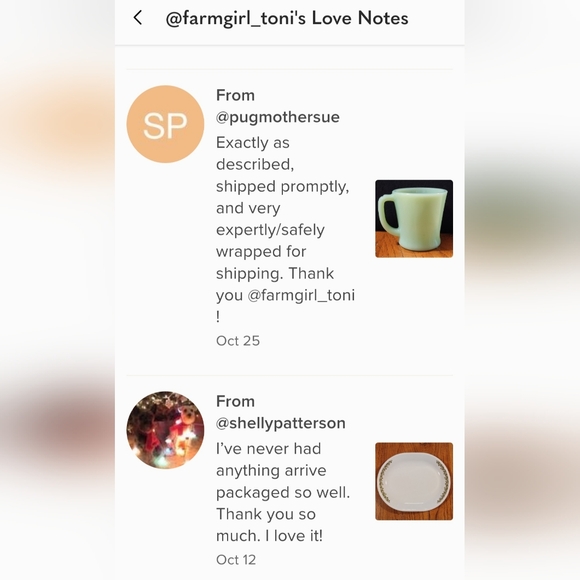The image size is (580, 580).
Task: Tap the 'From' label above pugmothersue
Action: pos(235,95)
